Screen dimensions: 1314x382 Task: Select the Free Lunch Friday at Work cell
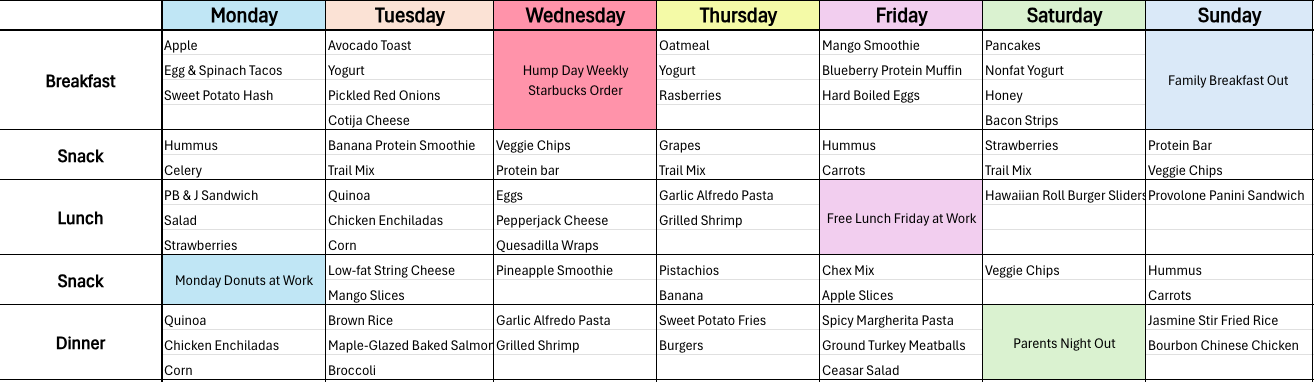[901, 218]
